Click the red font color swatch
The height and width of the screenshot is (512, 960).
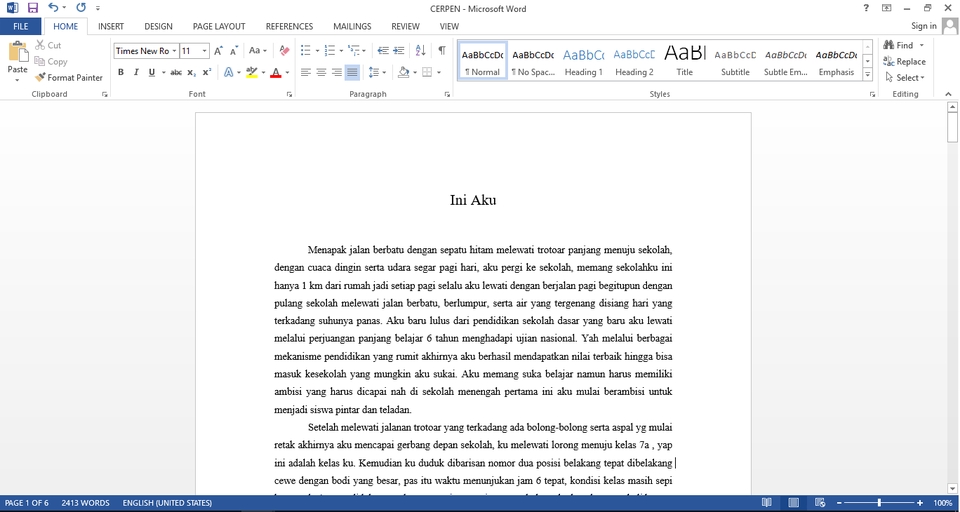coord(276,72)
